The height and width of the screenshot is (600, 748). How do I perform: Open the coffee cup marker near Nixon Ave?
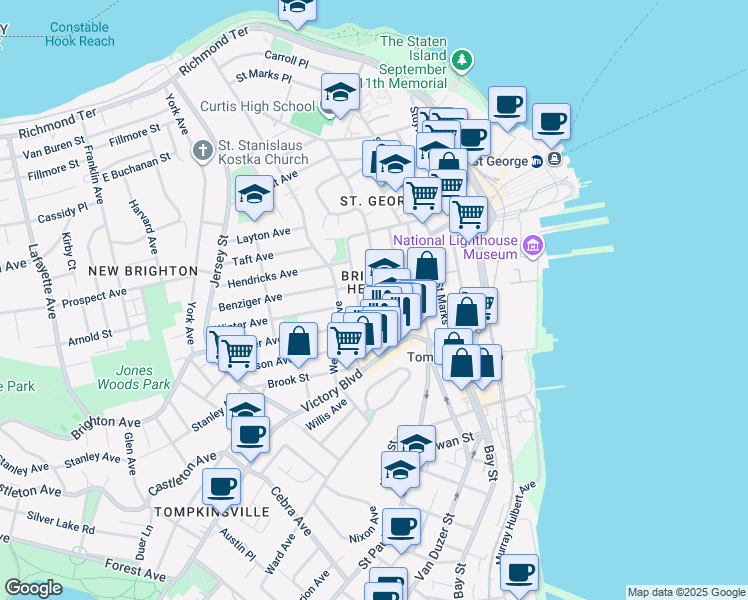pyautogui.click(x=401, y=528)
